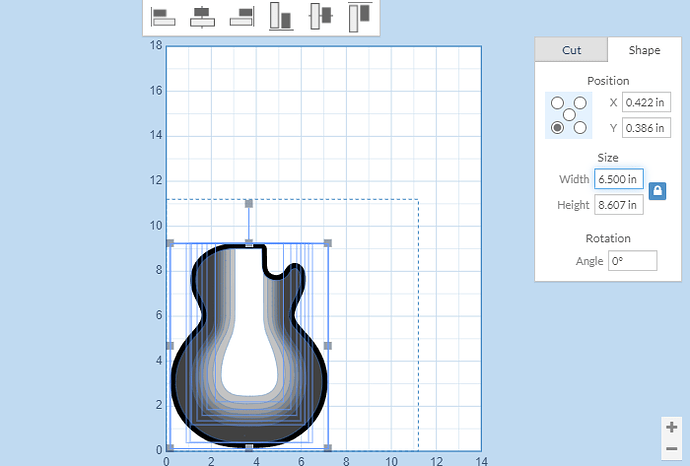Viewport: 690px width, 466px height.
Task: Click the X position input field
Action: point(645,102)
